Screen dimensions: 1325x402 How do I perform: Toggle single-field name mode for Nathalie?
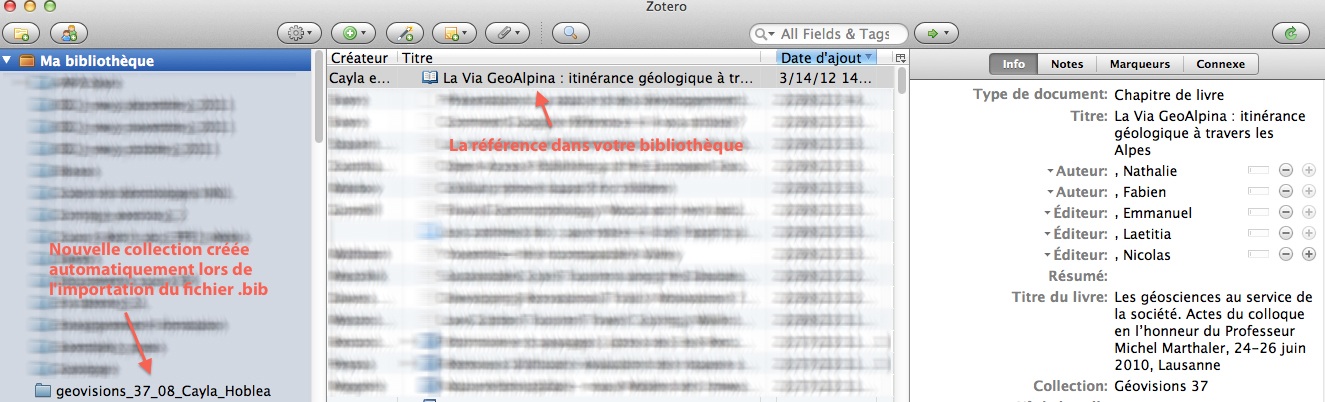pyautogui.click(x=1258, y=171)
